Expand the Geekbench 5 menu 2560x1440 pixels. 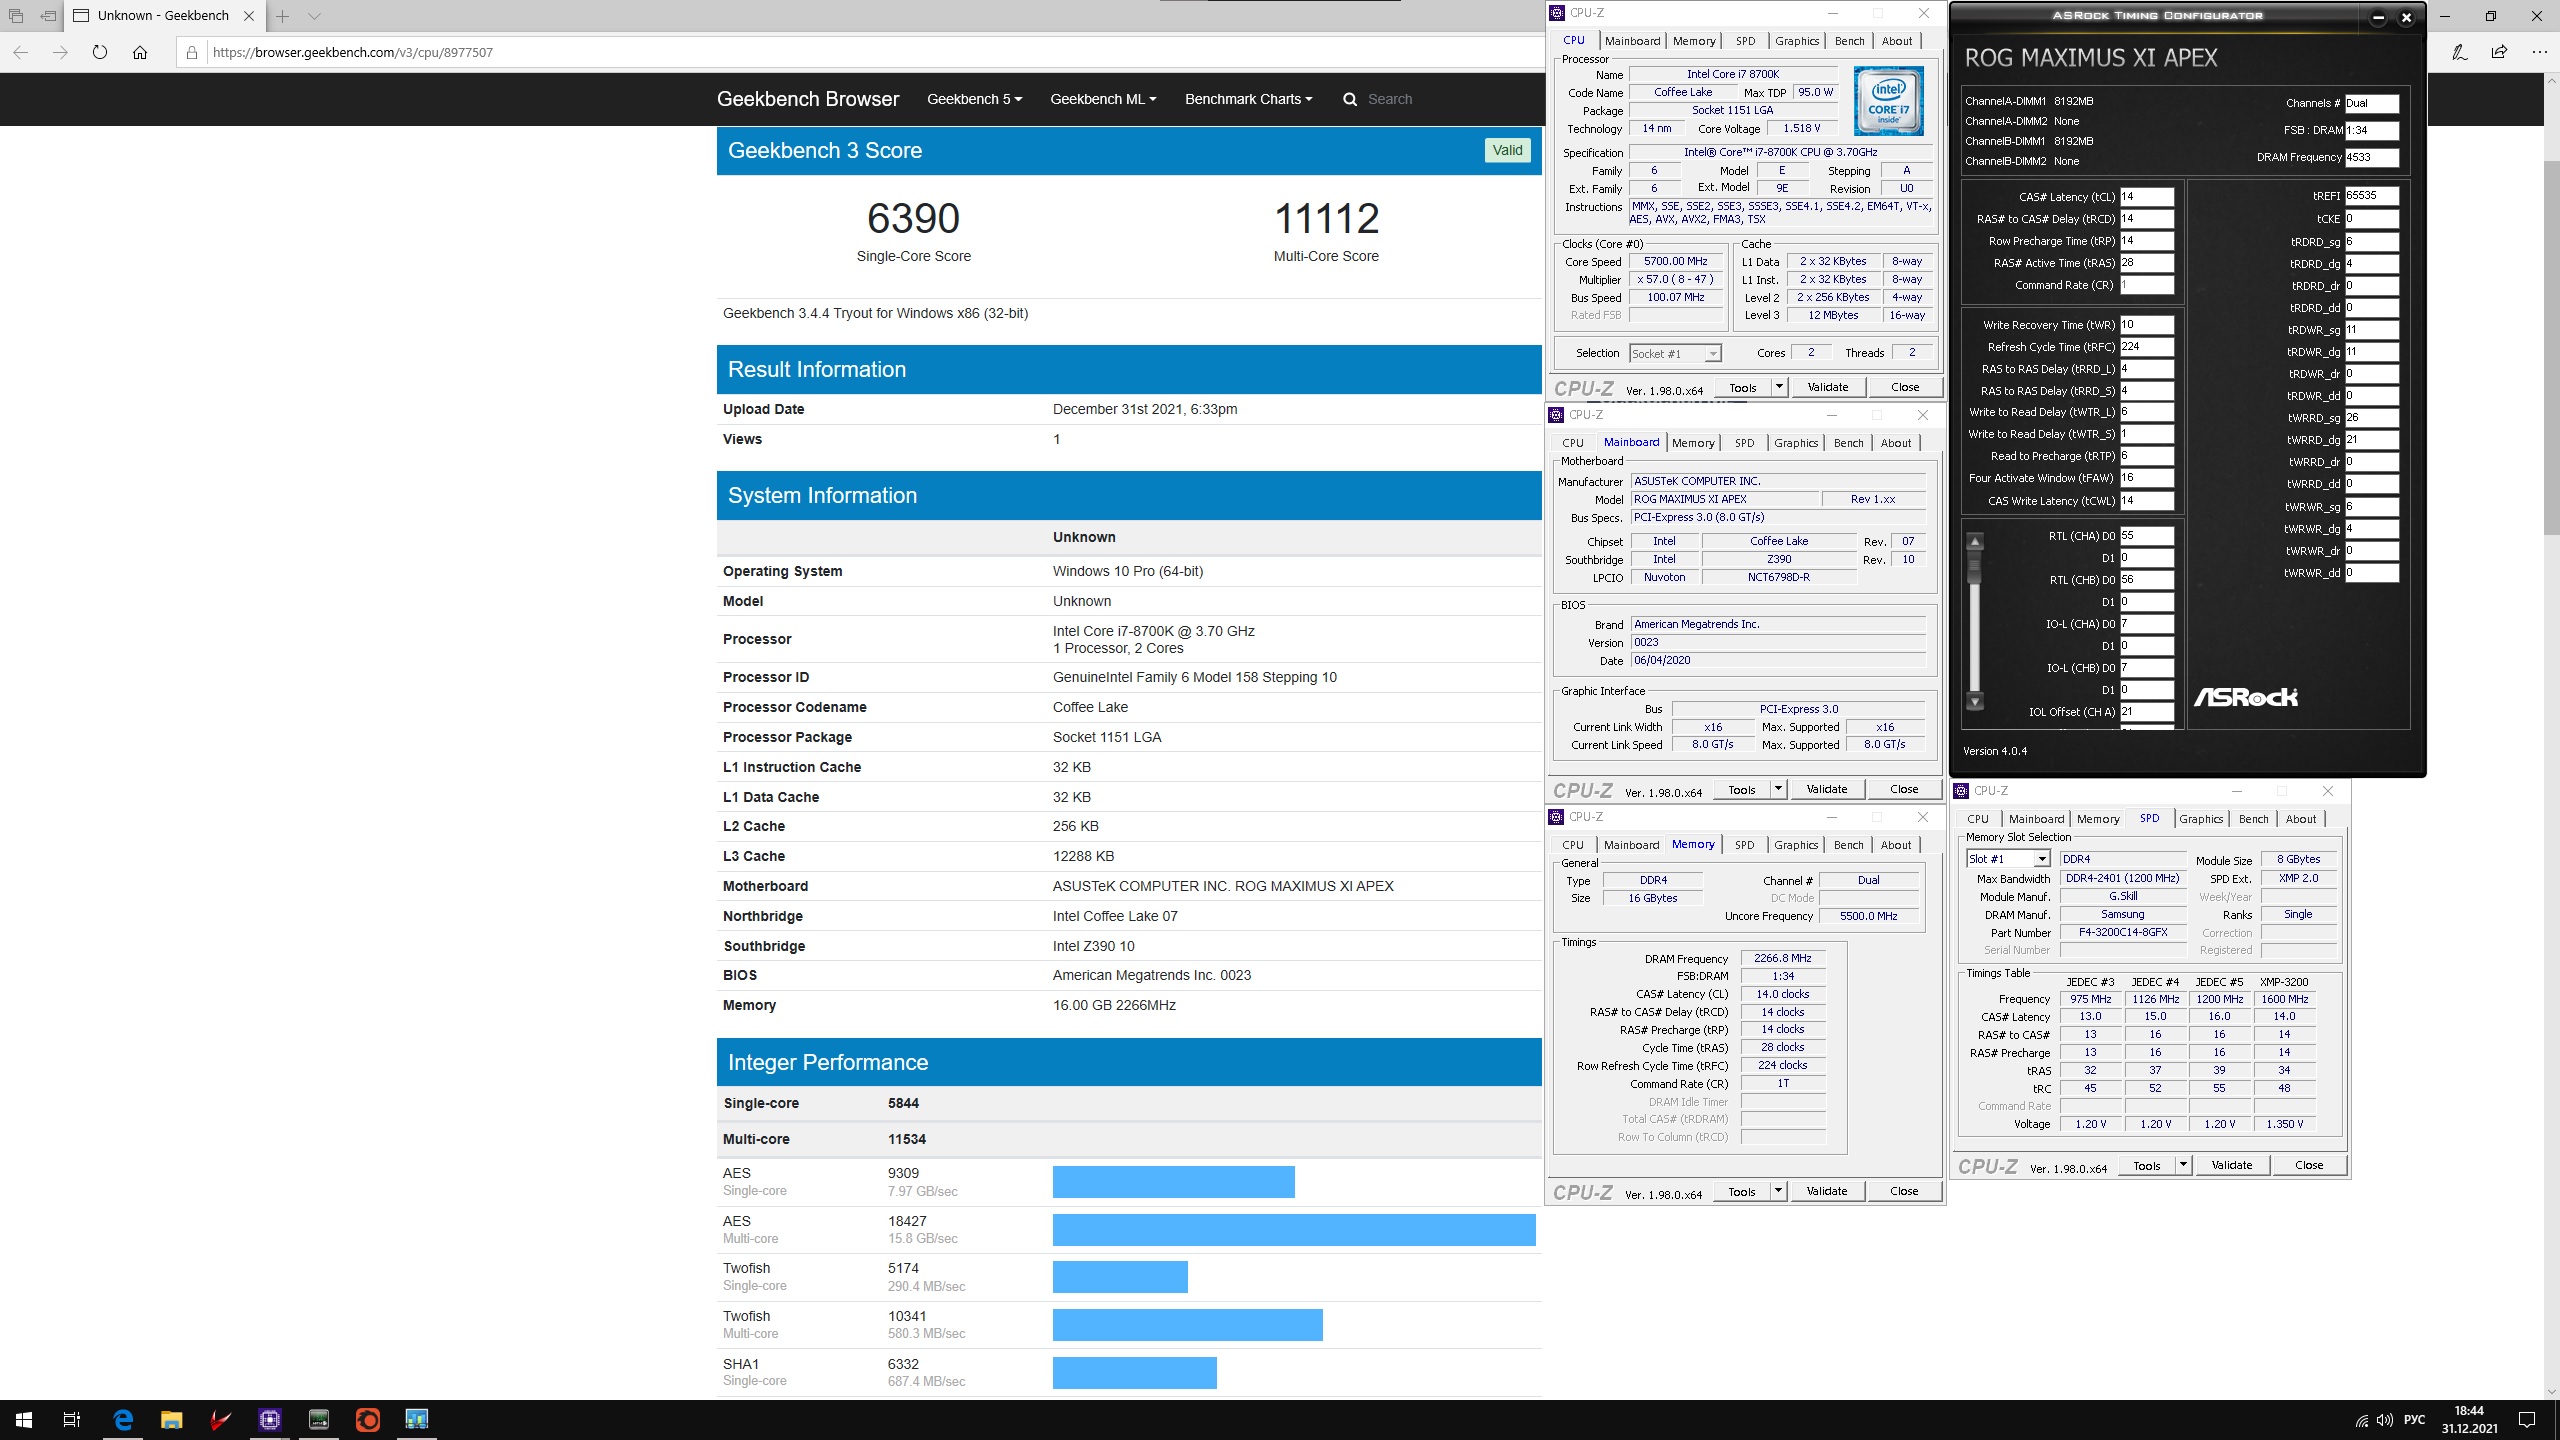(x=974, y=99)
